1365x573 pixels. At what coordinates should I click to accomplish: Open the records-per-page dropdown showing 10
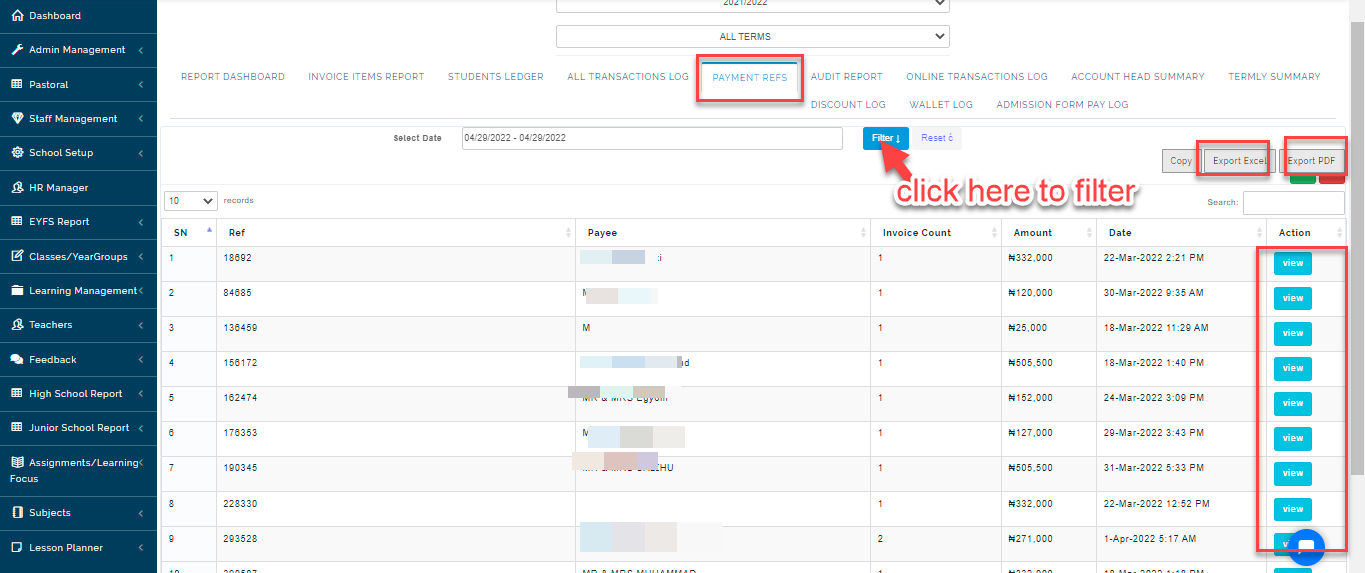coord(190,201)
